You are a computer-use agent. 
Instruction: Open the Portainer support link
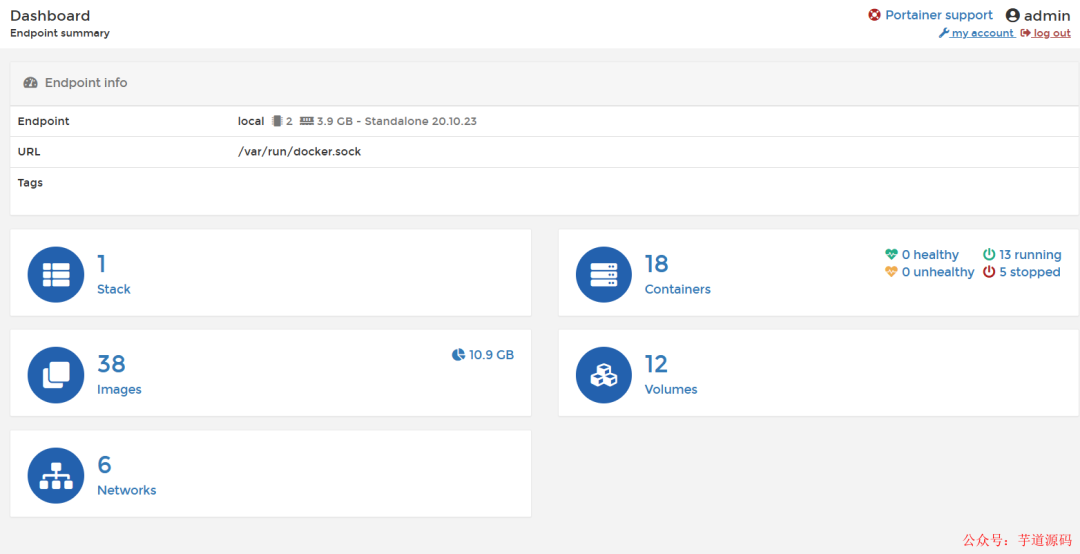point(939,15)
